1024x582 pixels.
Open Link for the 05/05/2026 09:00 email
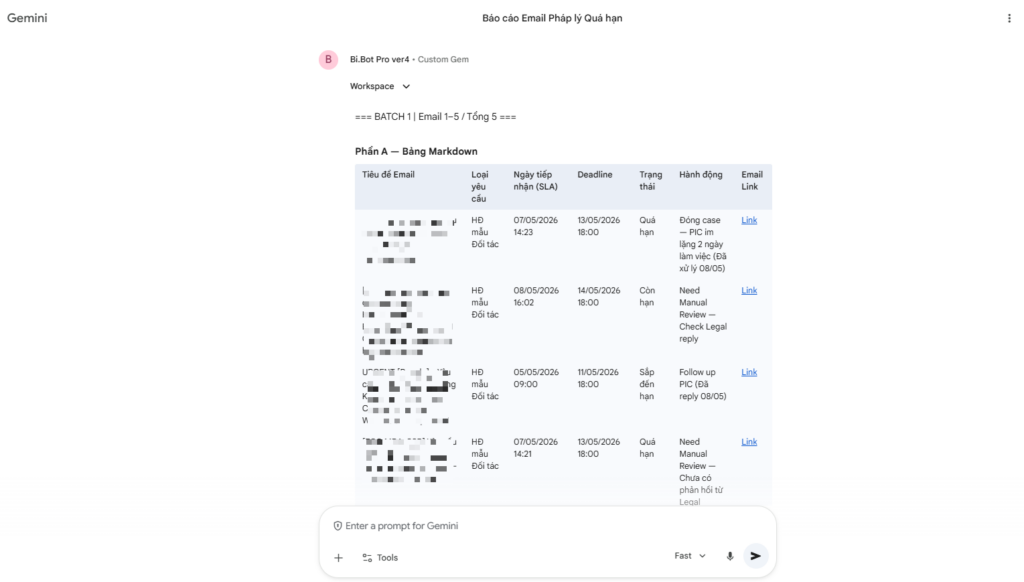(749, 372)
